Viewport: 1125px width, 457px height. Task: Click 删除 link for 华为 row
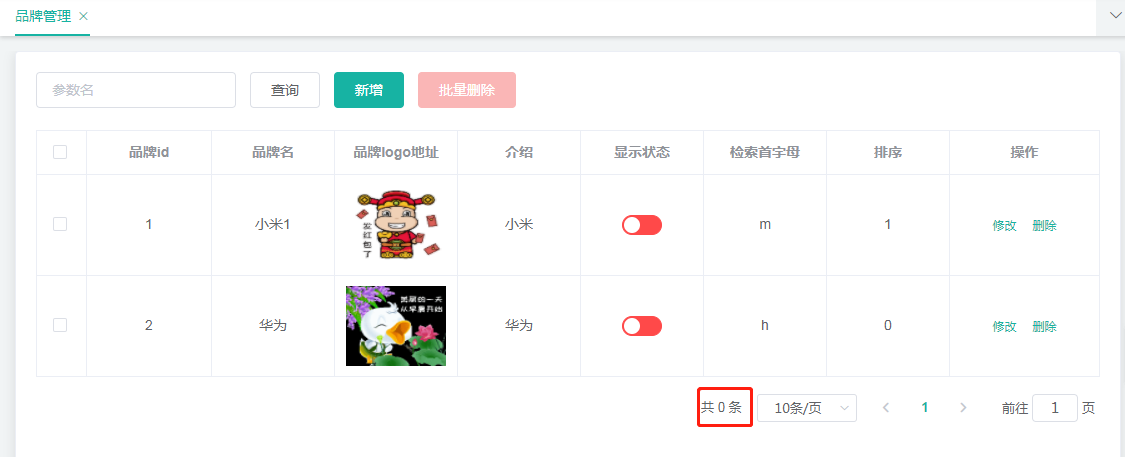(1045, 326)
